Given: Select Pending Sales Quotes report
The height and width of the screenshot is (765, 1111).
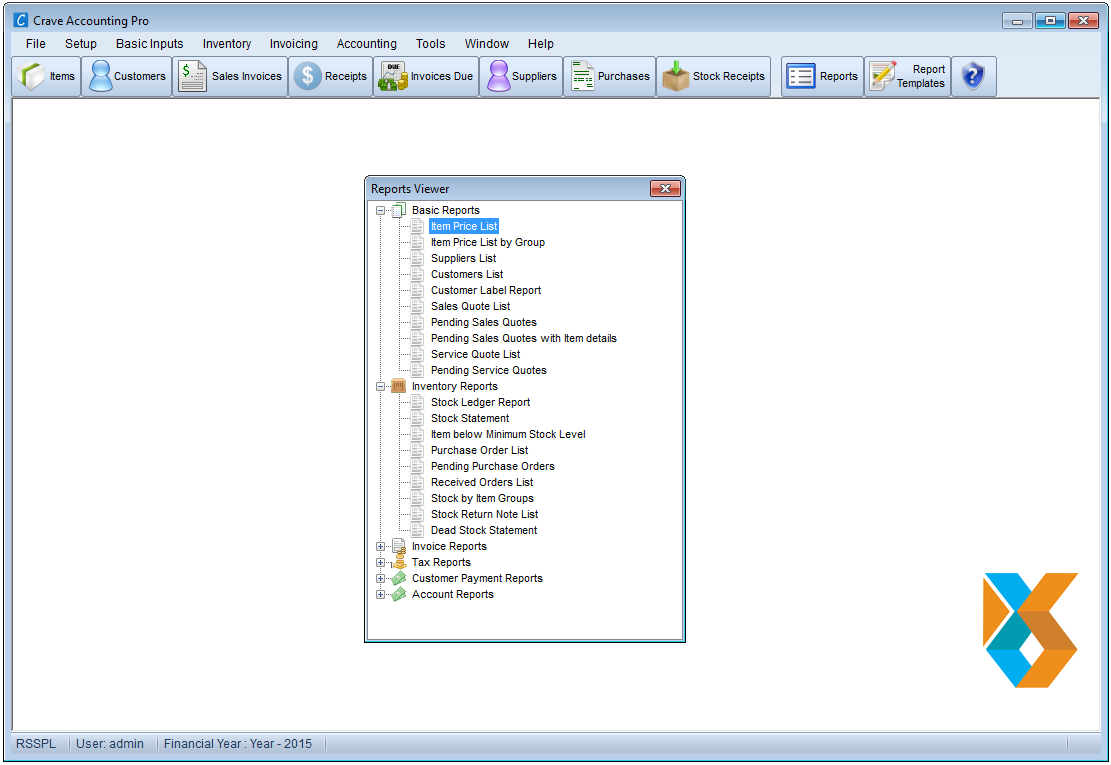Looking at the screenshot, I should 484,322.
